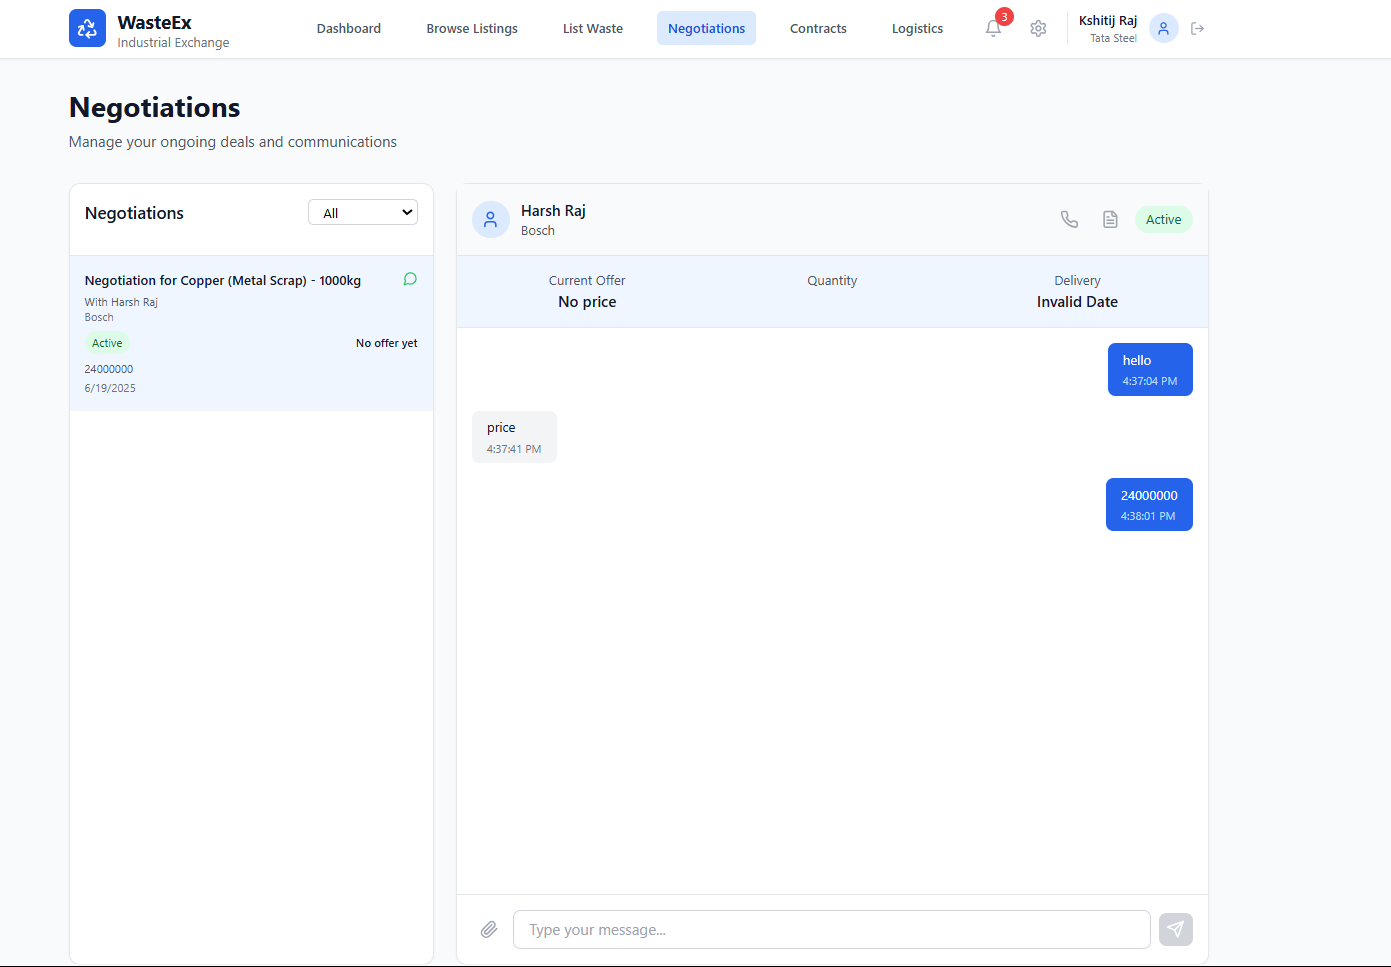Click the logout icon
This screenshot has width=1391, height=967.
coord(1197,28)
